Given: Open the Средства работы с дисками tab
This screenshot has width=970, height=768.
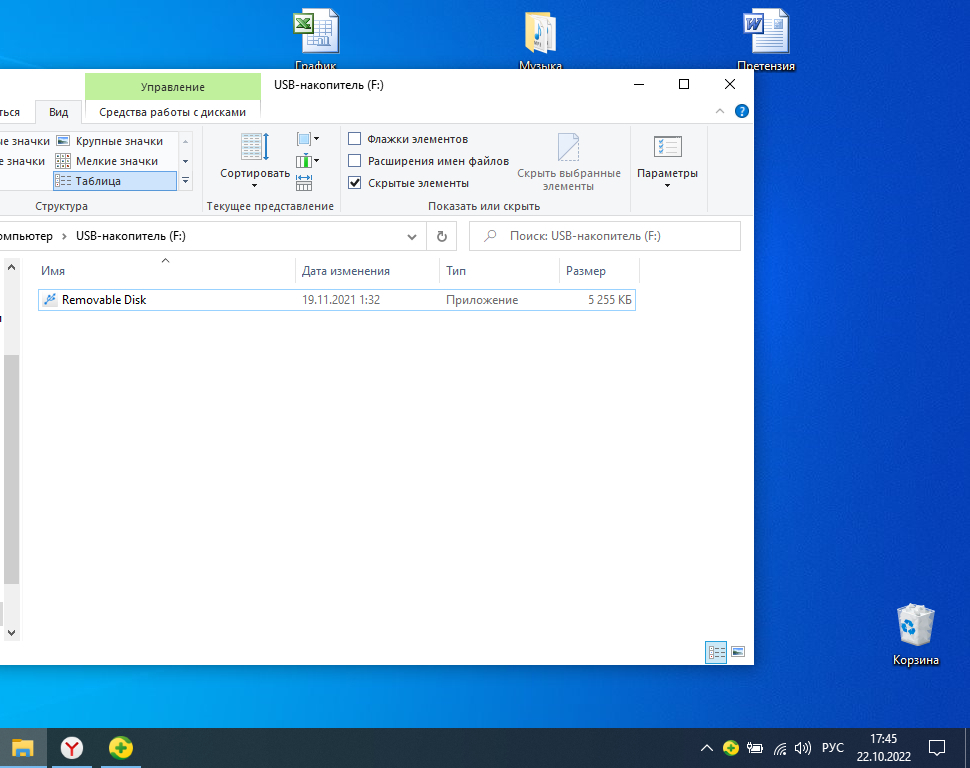Looking at the screenshot, I should pyautogui.click(x=172, y=113).
